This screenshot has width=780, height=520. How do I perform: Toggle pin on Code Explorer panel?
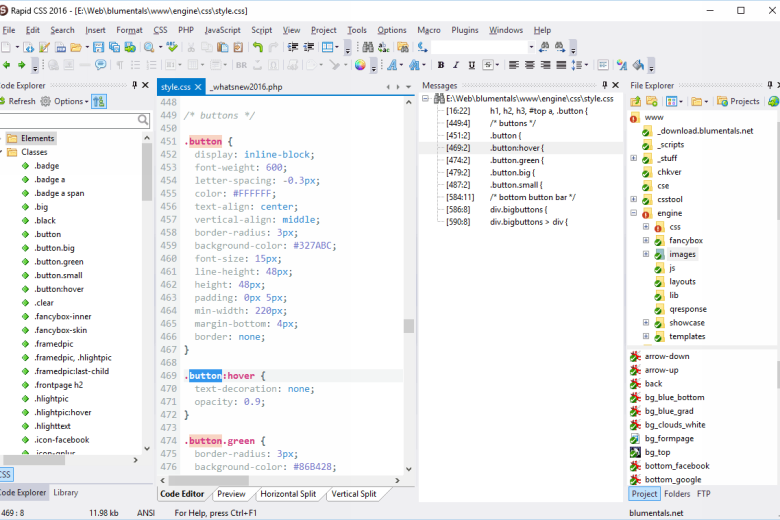point(134,85)
